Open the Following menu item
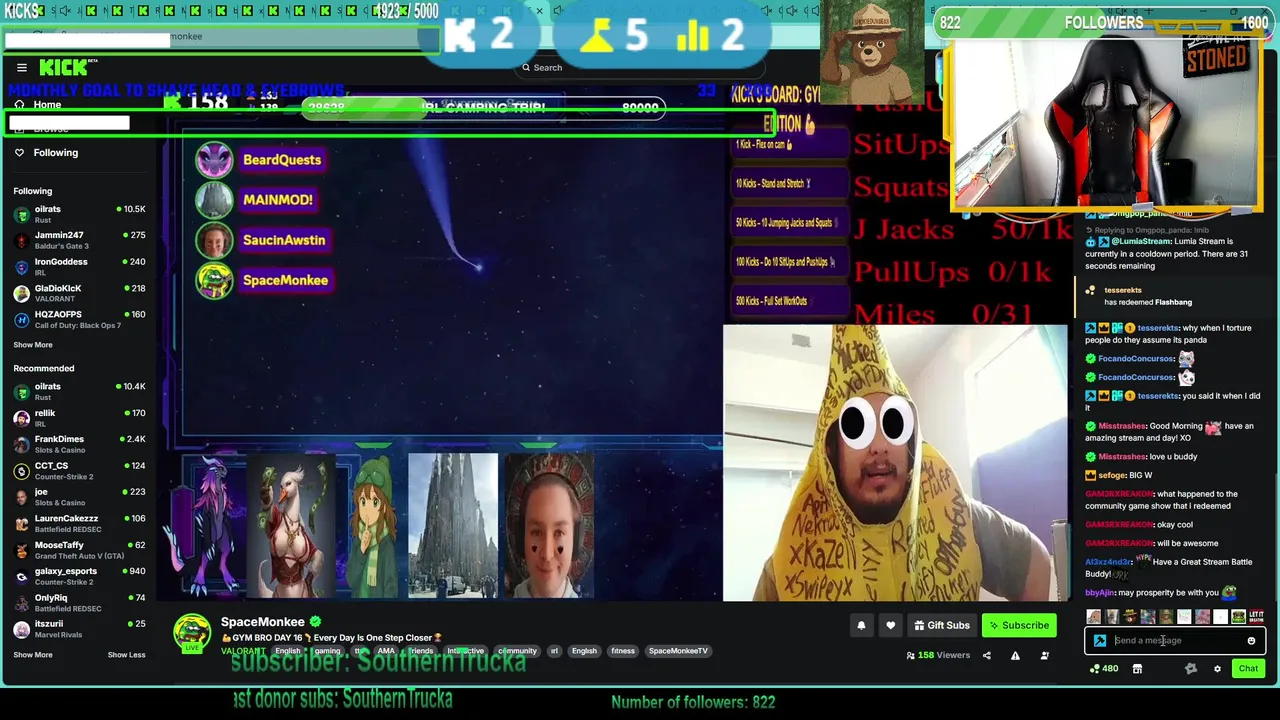This screenshot has width=1280, height=720. click(x=55, y=153)
